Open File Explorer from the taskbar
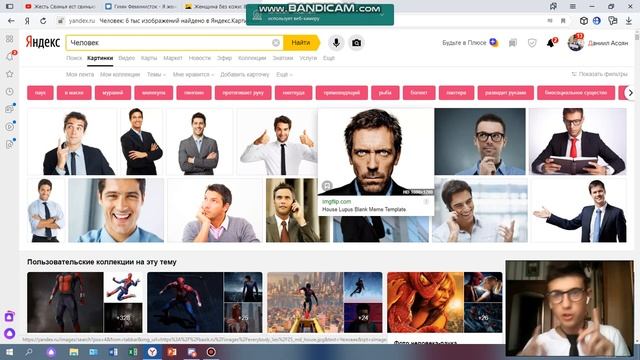Image resolution: width=640 pixels, height=360 pixels. 74,352
